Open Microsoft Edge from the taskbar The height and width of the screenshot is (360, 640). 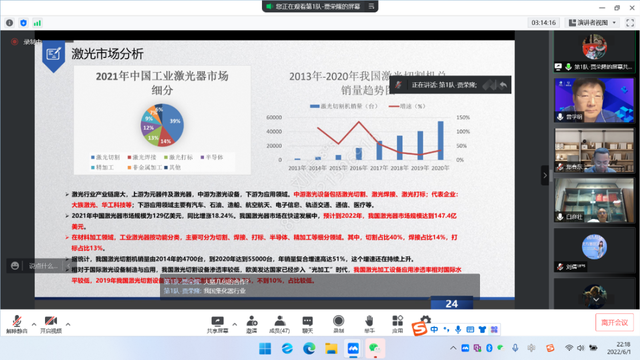pyautogui.click(x=309, y=349)
